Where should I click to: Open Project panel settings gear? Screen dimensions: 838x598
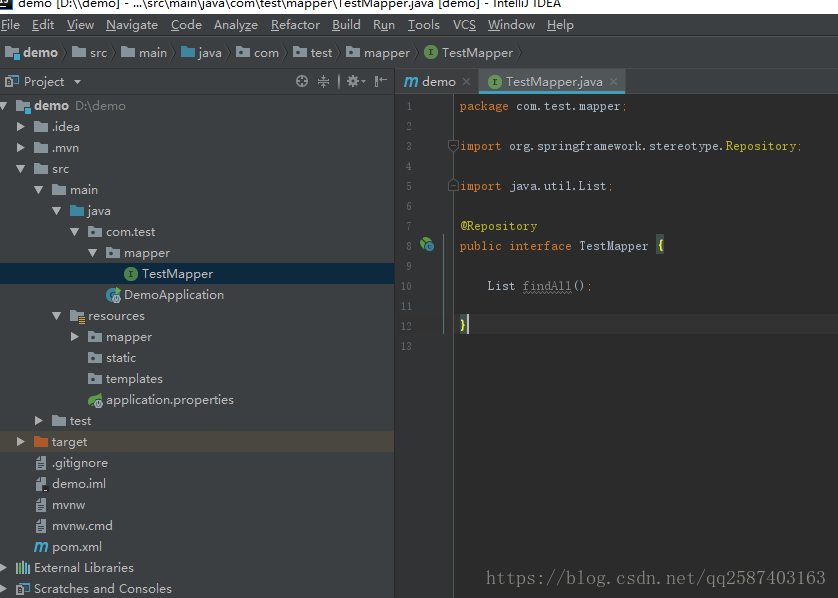tap(352, 82)
